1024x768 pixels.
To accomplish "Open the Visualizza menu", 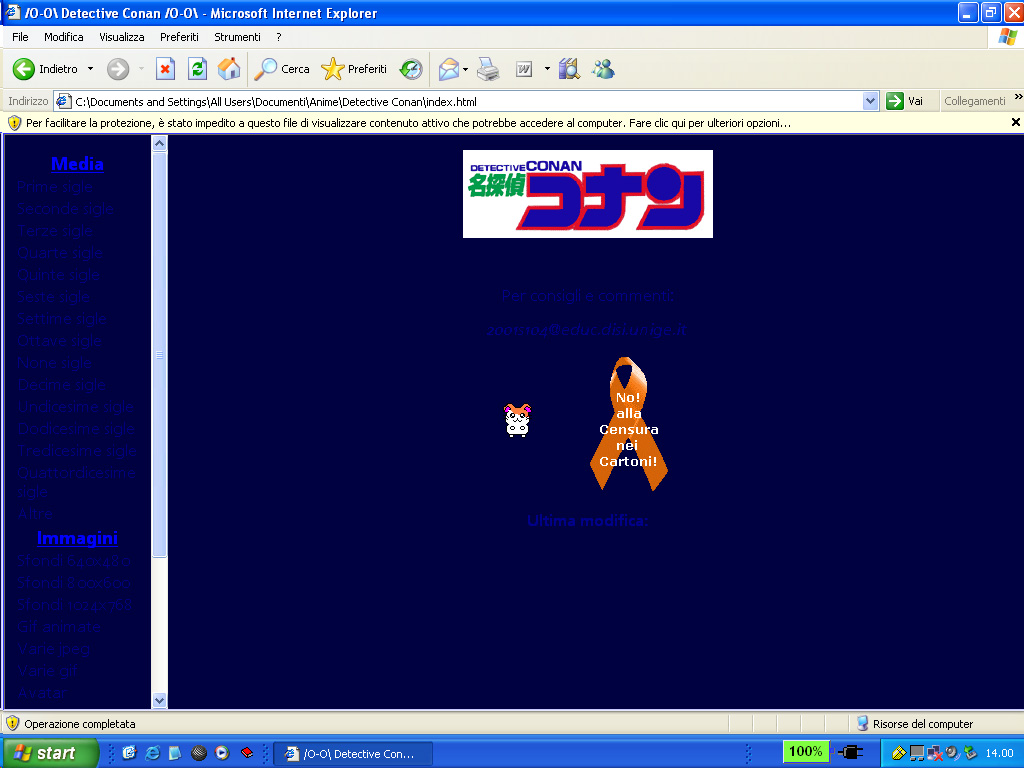I will [121, 37].
